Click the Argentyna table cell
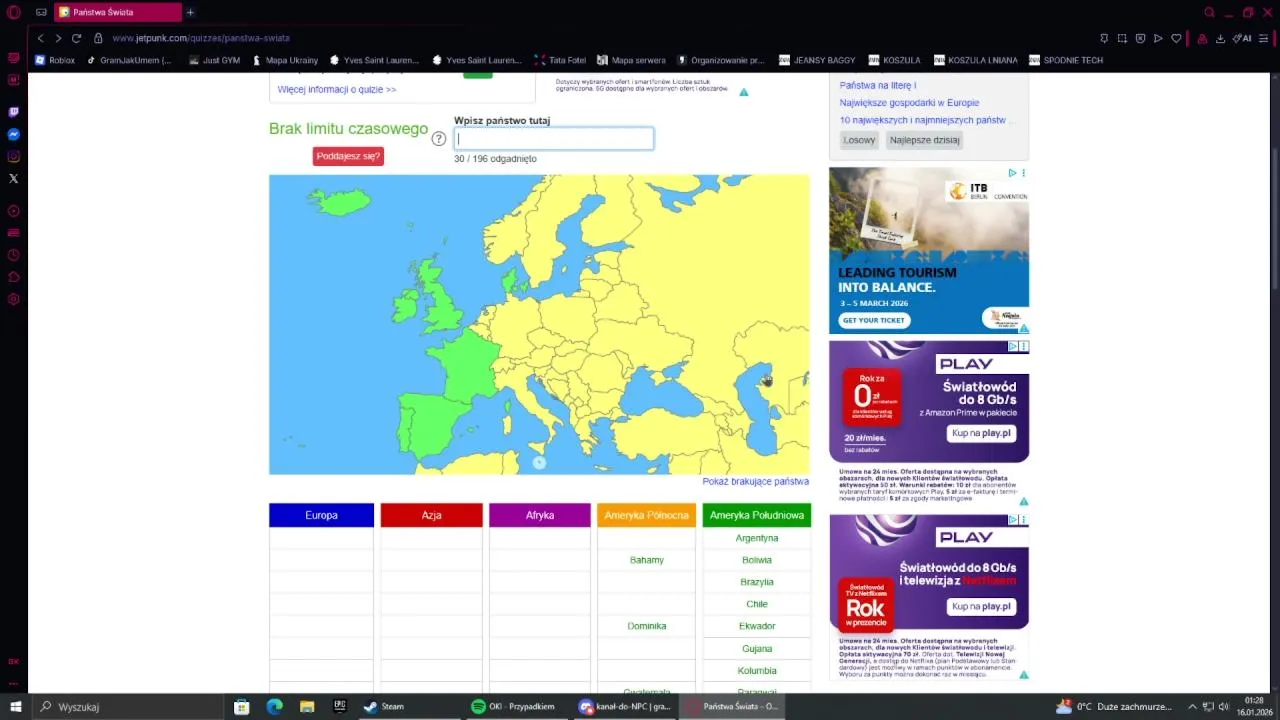 [x=757, y=538]
